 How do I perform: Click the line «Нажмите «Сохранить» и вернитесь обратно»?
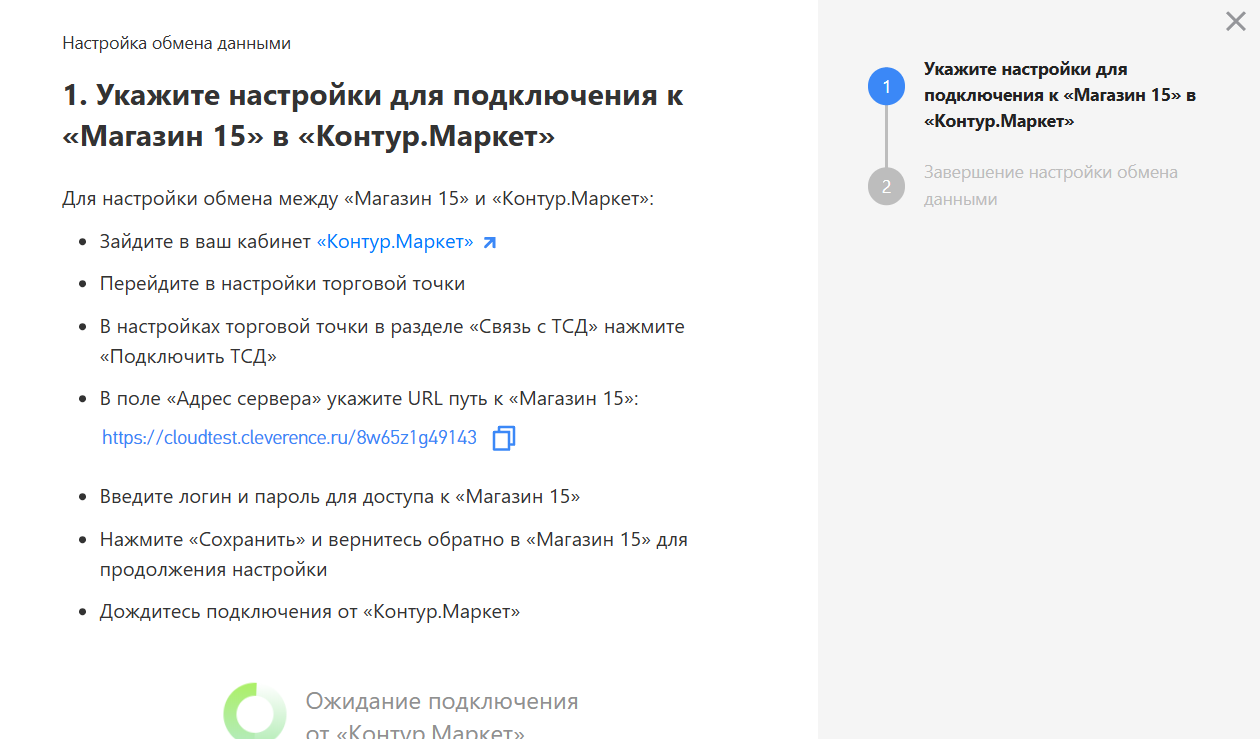394,554
